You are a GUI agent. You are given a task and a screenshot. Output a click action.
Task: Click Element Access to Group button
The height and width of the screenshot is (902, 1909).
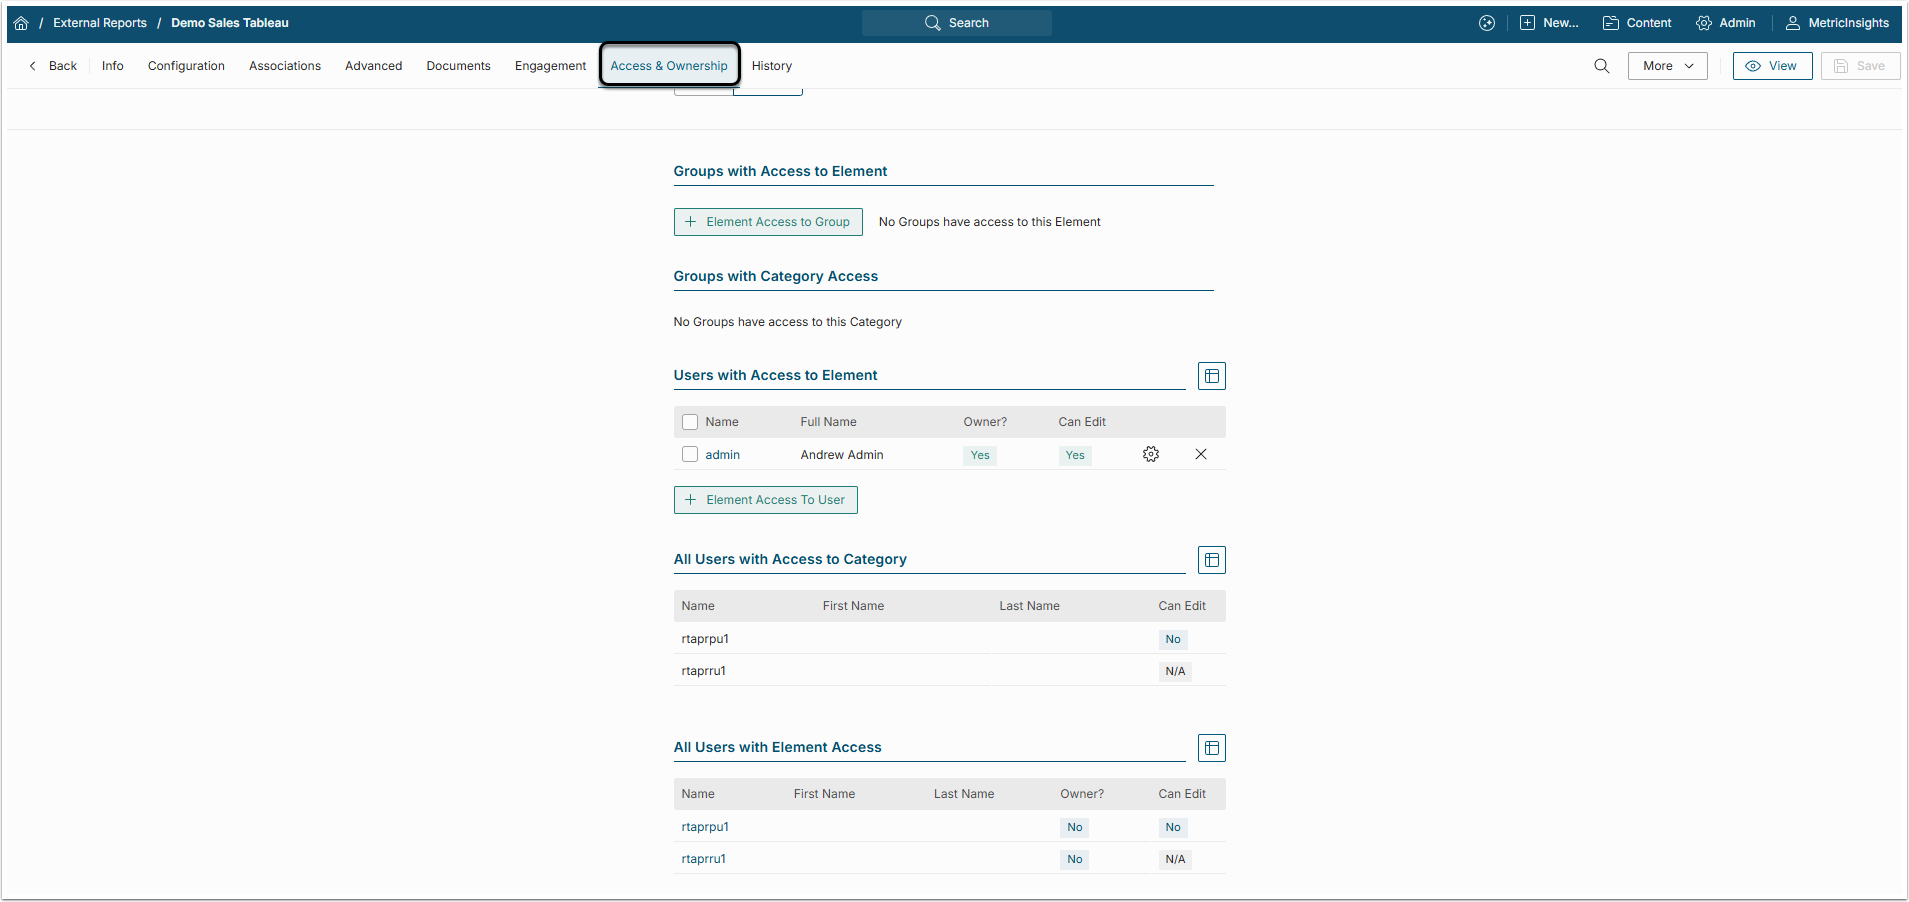point(768,222)
